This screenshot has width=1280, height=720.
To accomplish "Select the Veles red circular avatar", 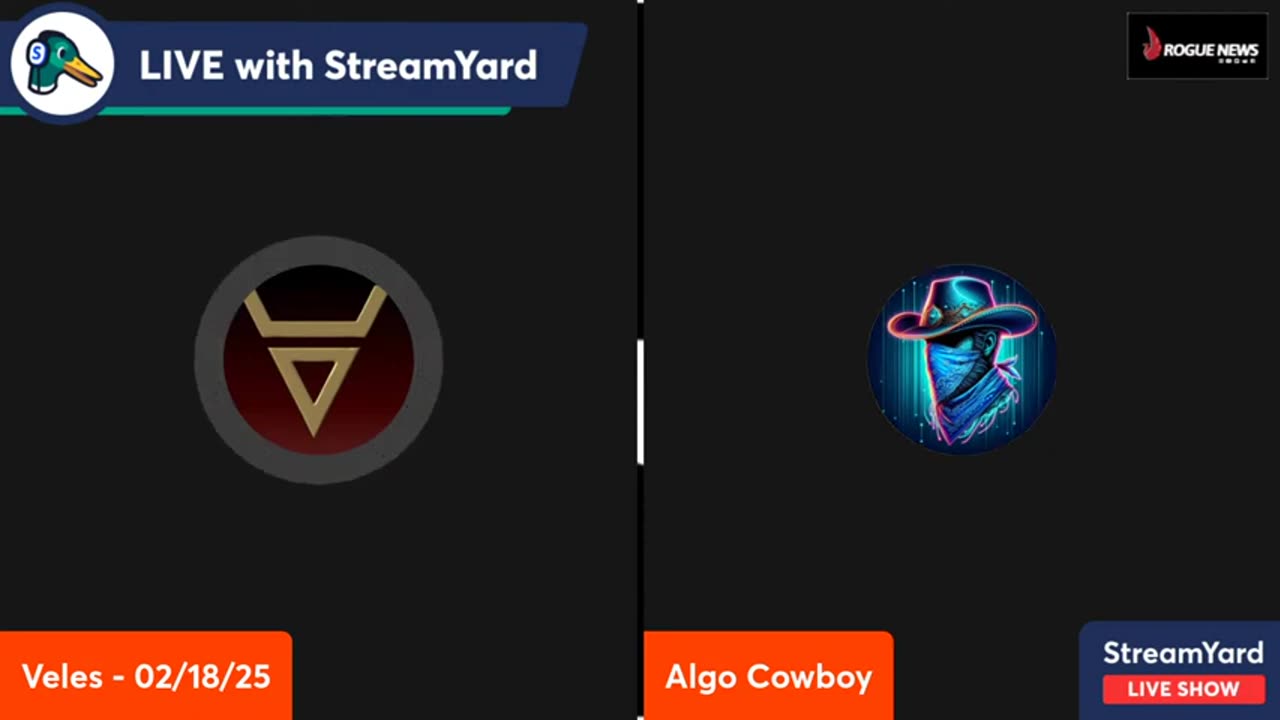I will click(x=318, y=360).
